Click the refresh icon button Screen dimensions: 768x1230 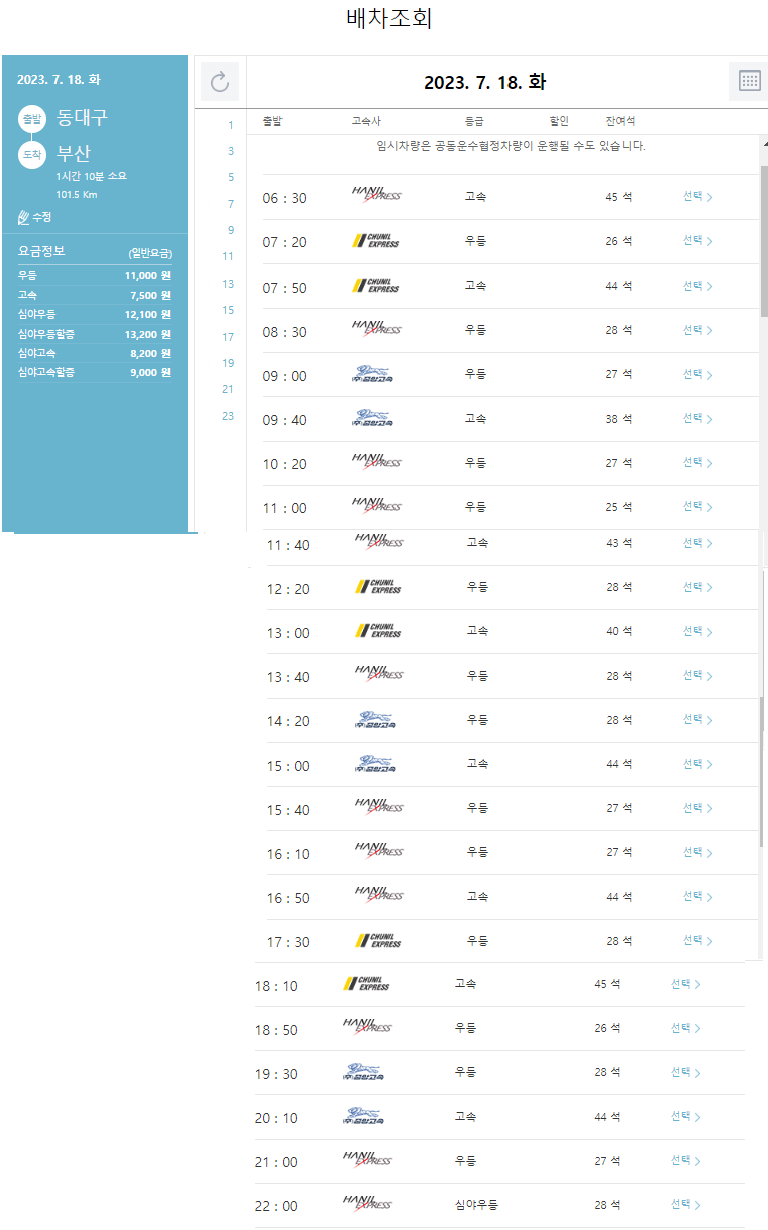point(220,82)
